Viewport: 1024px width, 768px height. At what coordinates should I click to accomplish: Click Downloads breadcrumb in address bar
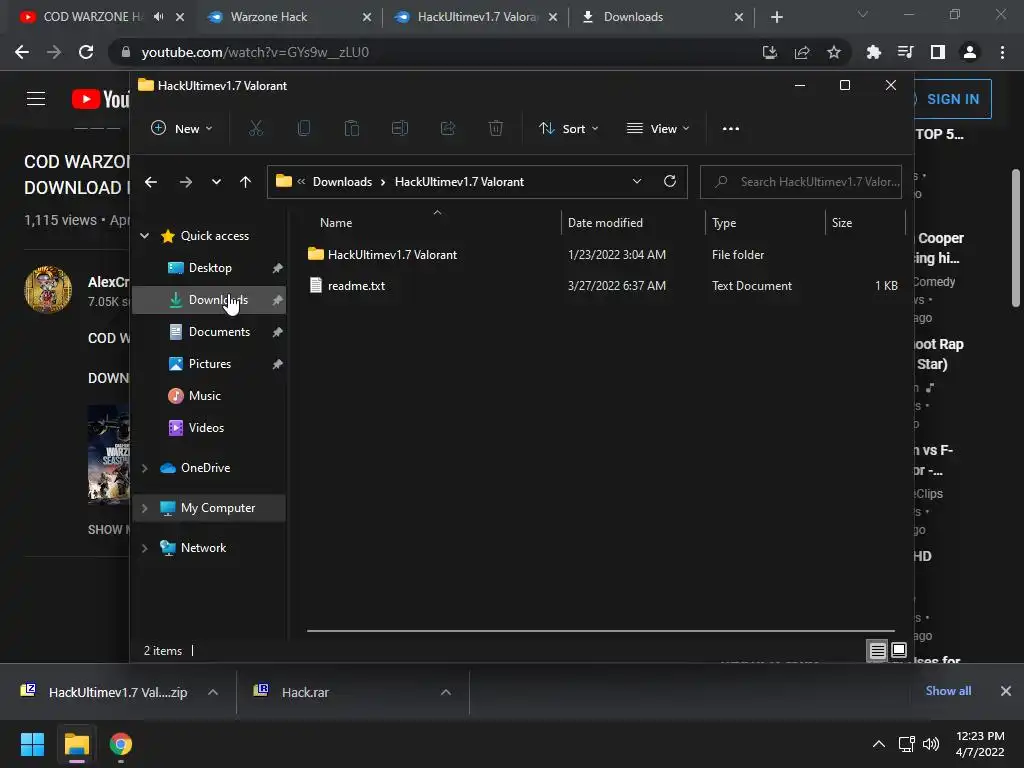point(342,182)
